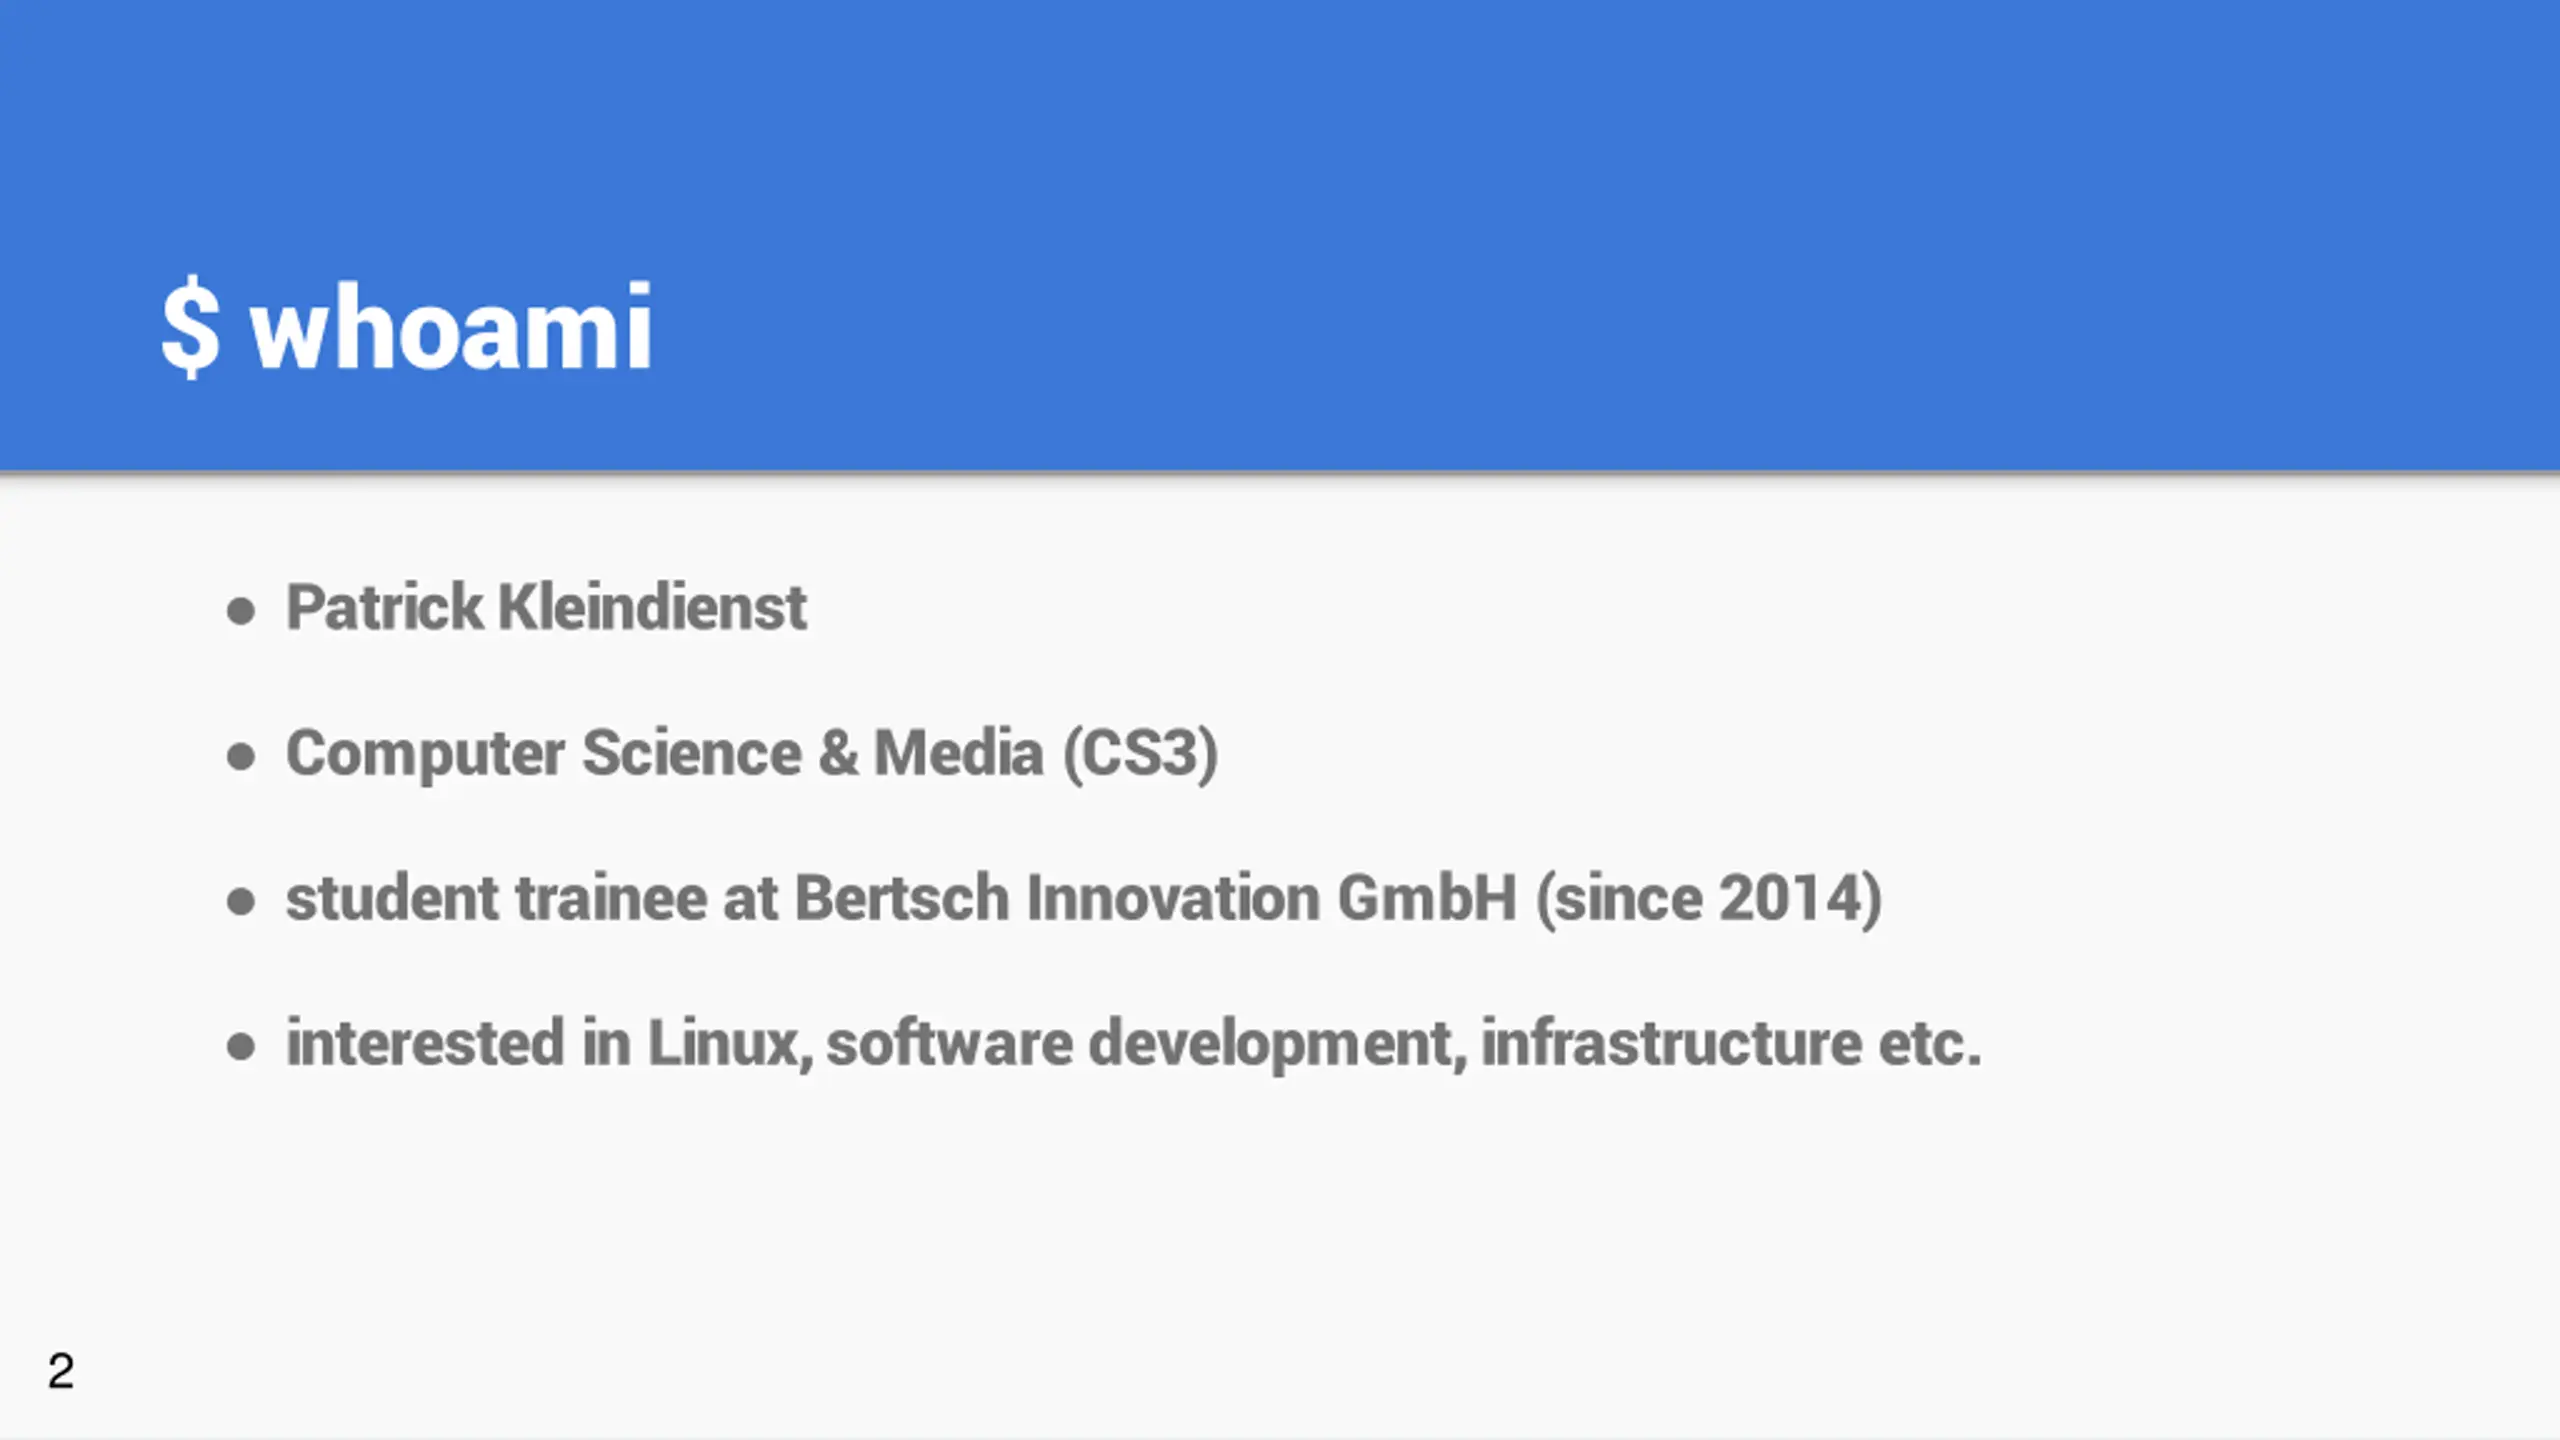Click the "(CS3)" text
This screenshot has height=1440, width=2560.
click(1141, 754)
